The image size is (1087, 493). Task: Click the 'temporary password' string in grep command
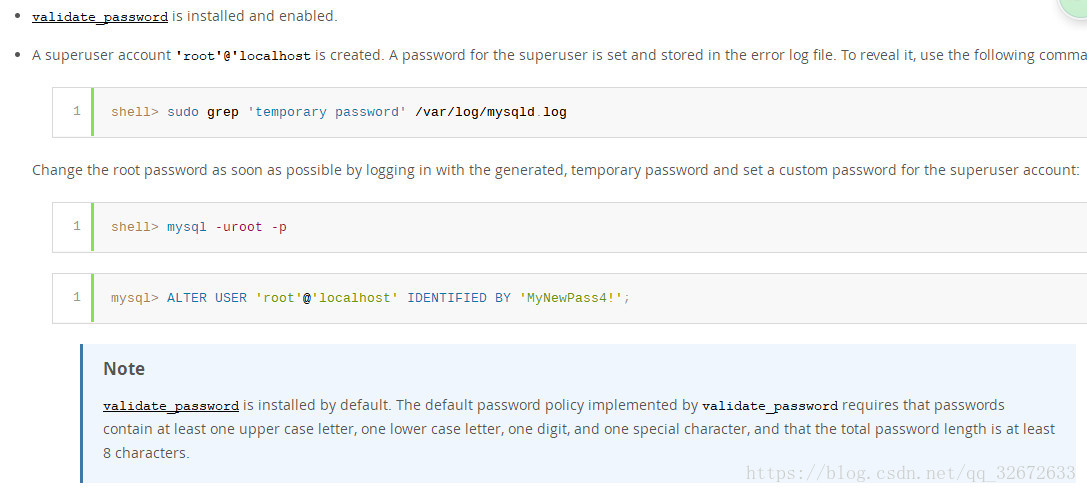click(x=326, y=112)
